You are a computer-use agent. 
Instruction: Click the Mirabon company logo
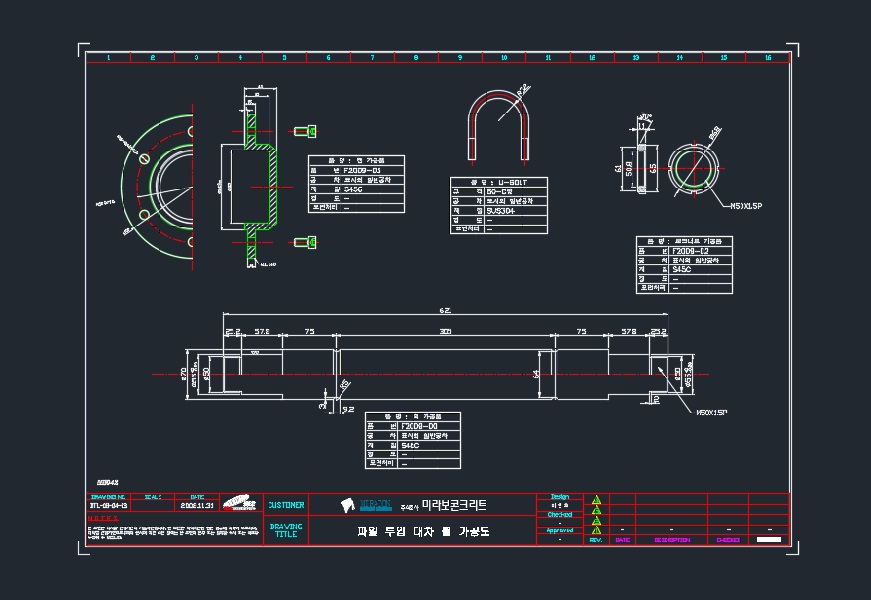coord(367,505)
